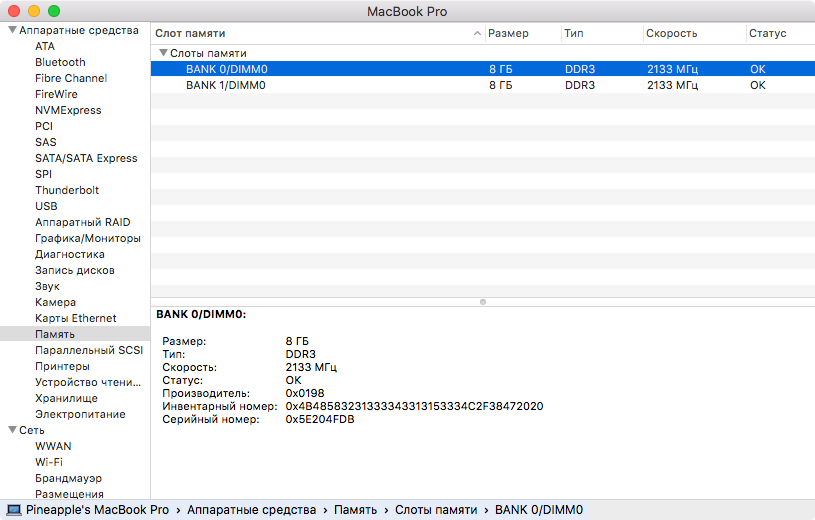The width and height of the screenshot is (815, 520).
Task: Open Диагностика sidebar entry
Action: pos(70,254)
